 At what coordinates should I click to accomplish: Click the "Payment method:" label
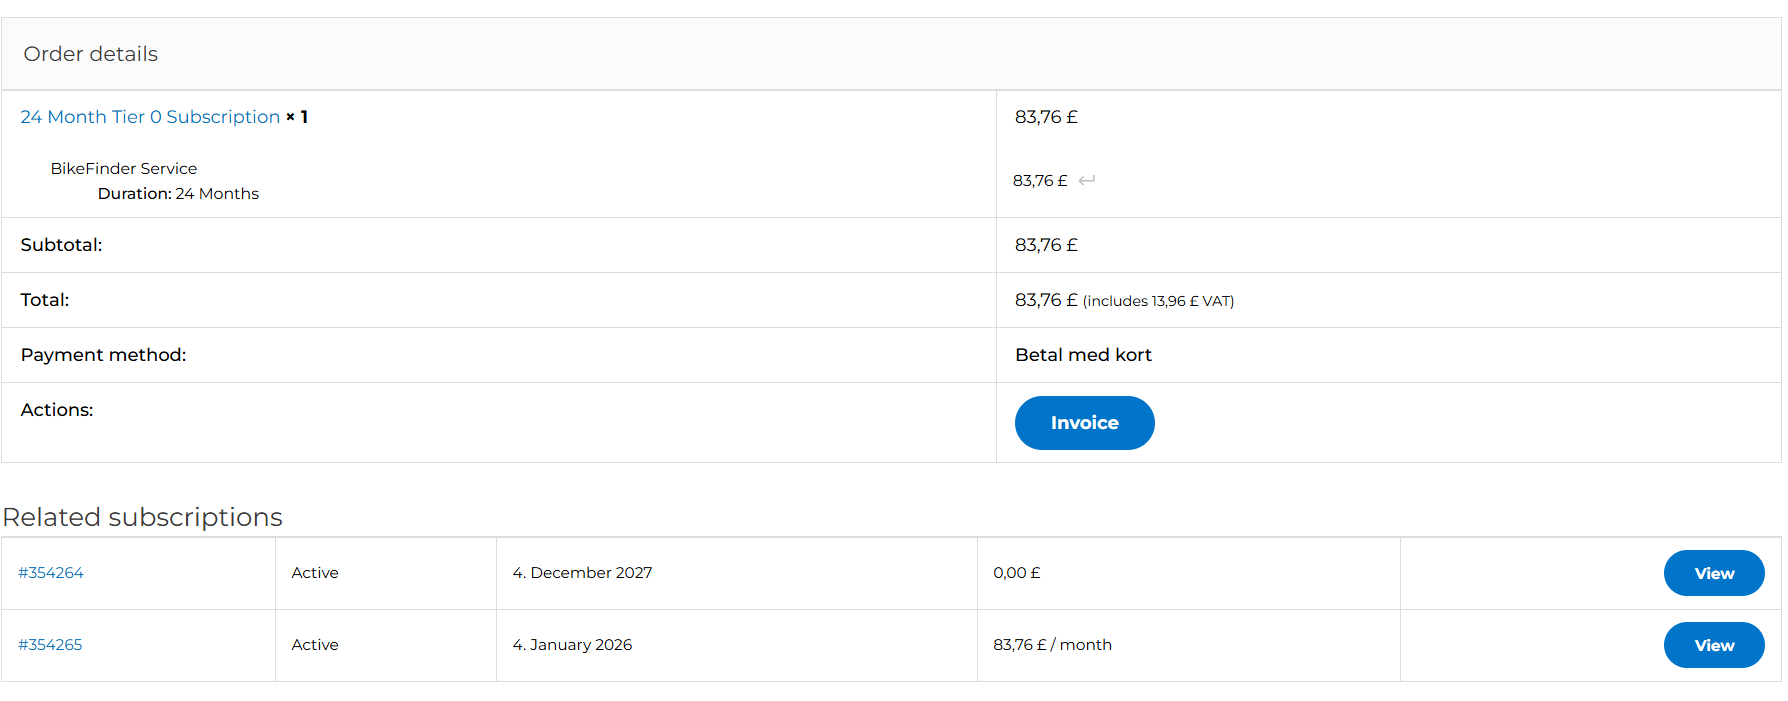(103, 355)
